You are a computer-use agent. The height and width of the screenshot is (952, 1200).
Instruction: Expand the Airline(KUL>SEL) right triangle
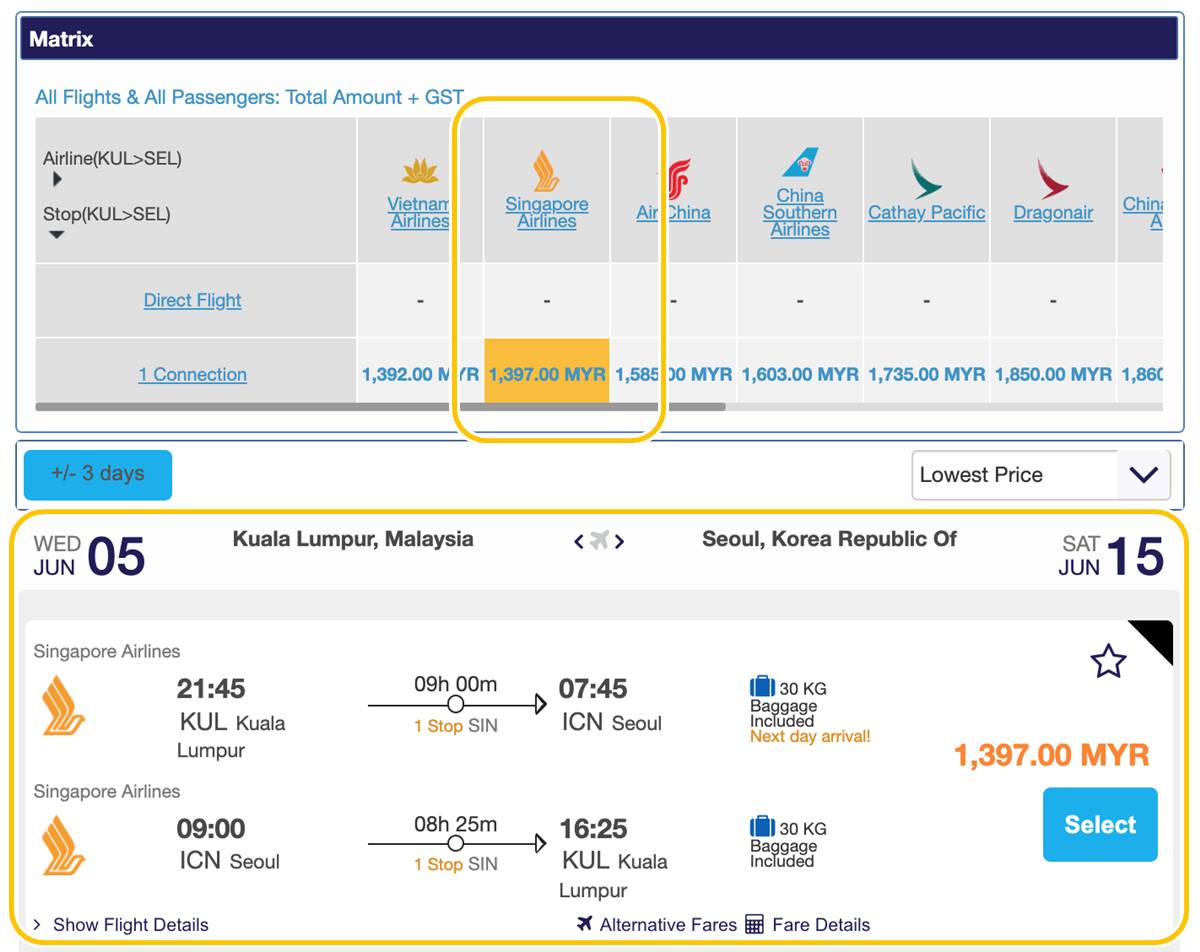pyautogui.click(x=57, y=179)
